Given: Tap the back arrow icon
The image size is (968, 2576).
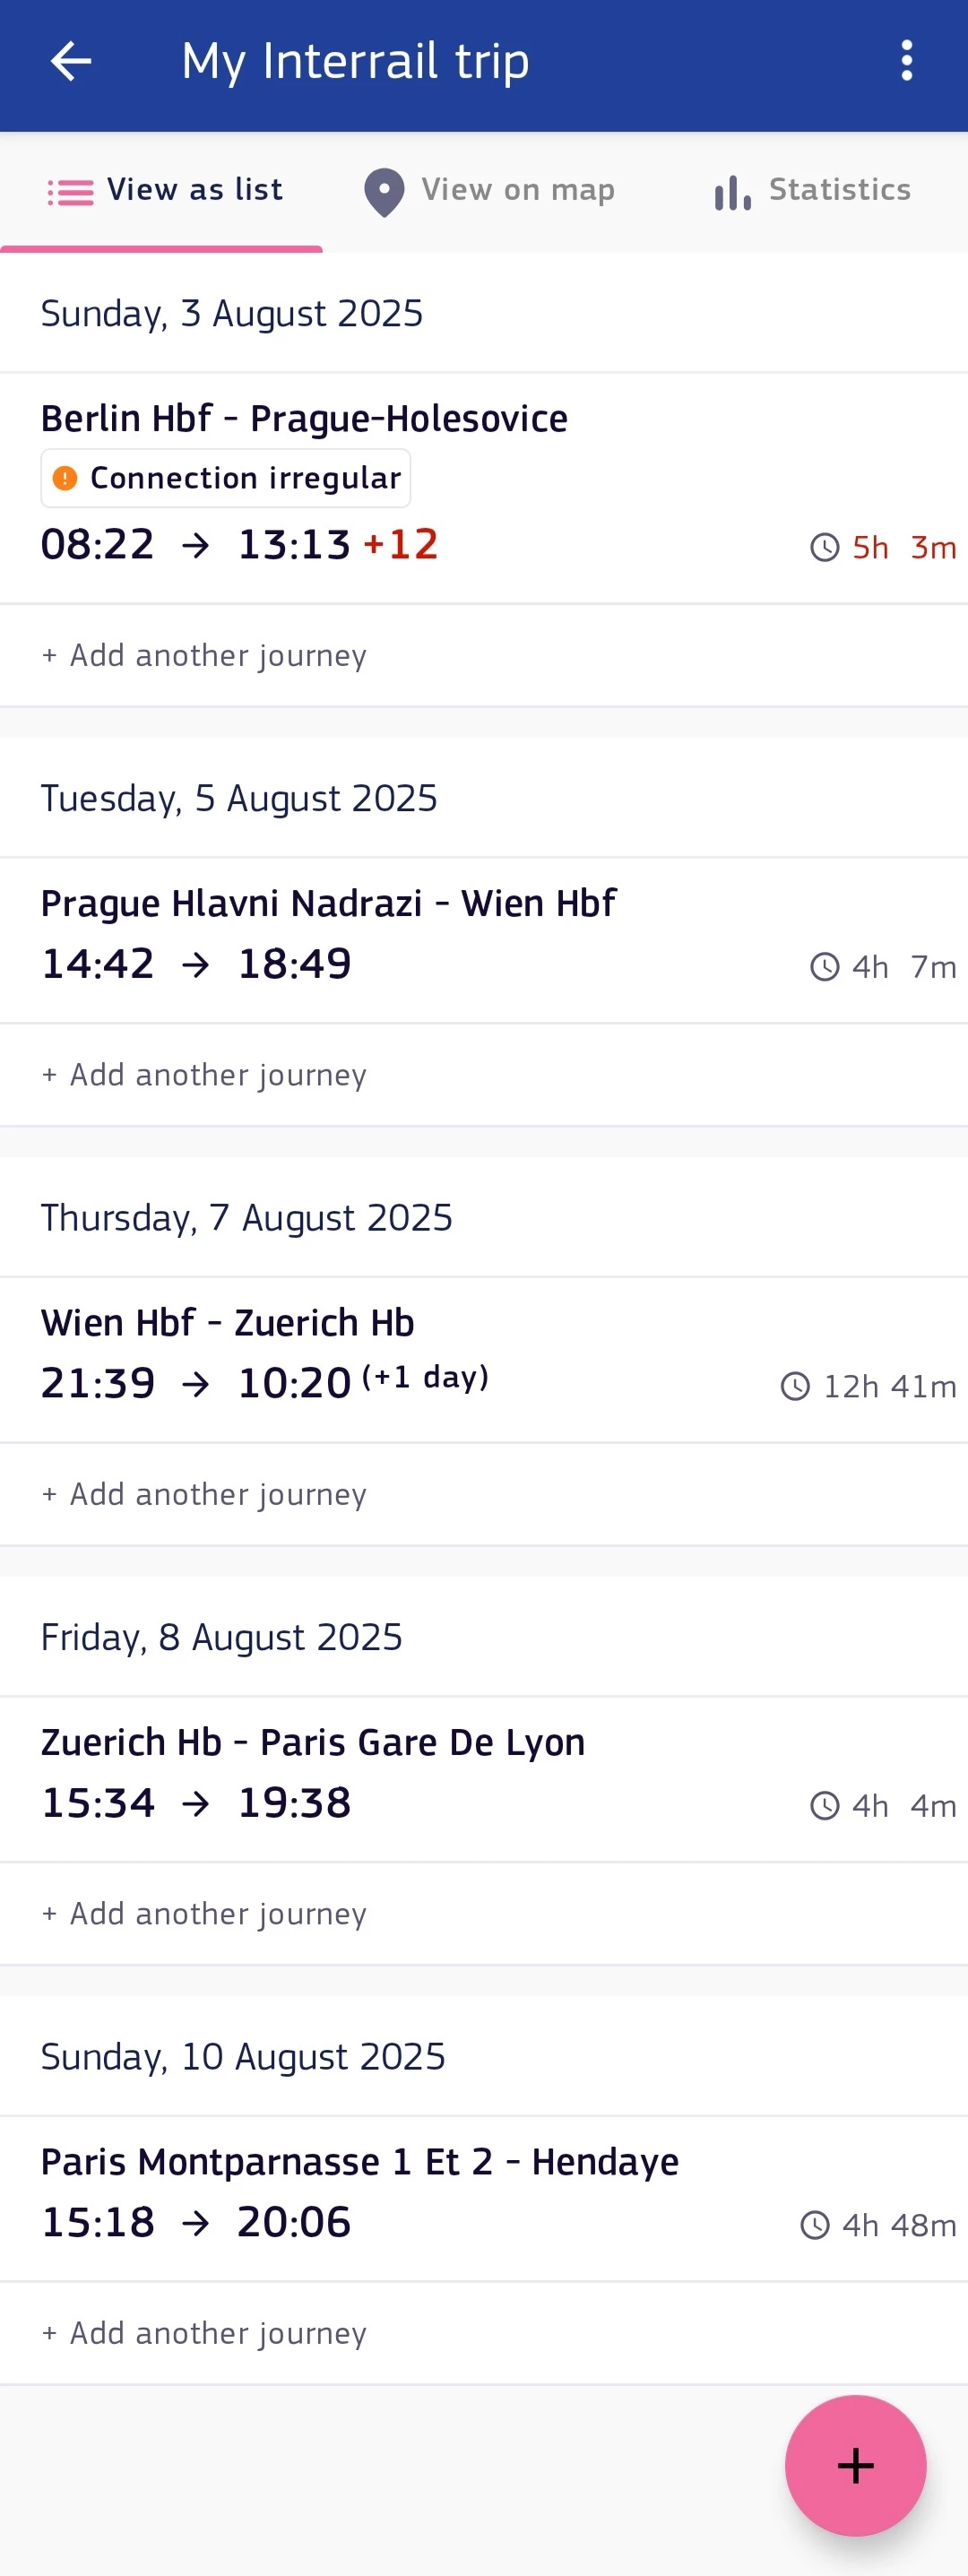Looking at the screenshot, I should coord(71,61).
